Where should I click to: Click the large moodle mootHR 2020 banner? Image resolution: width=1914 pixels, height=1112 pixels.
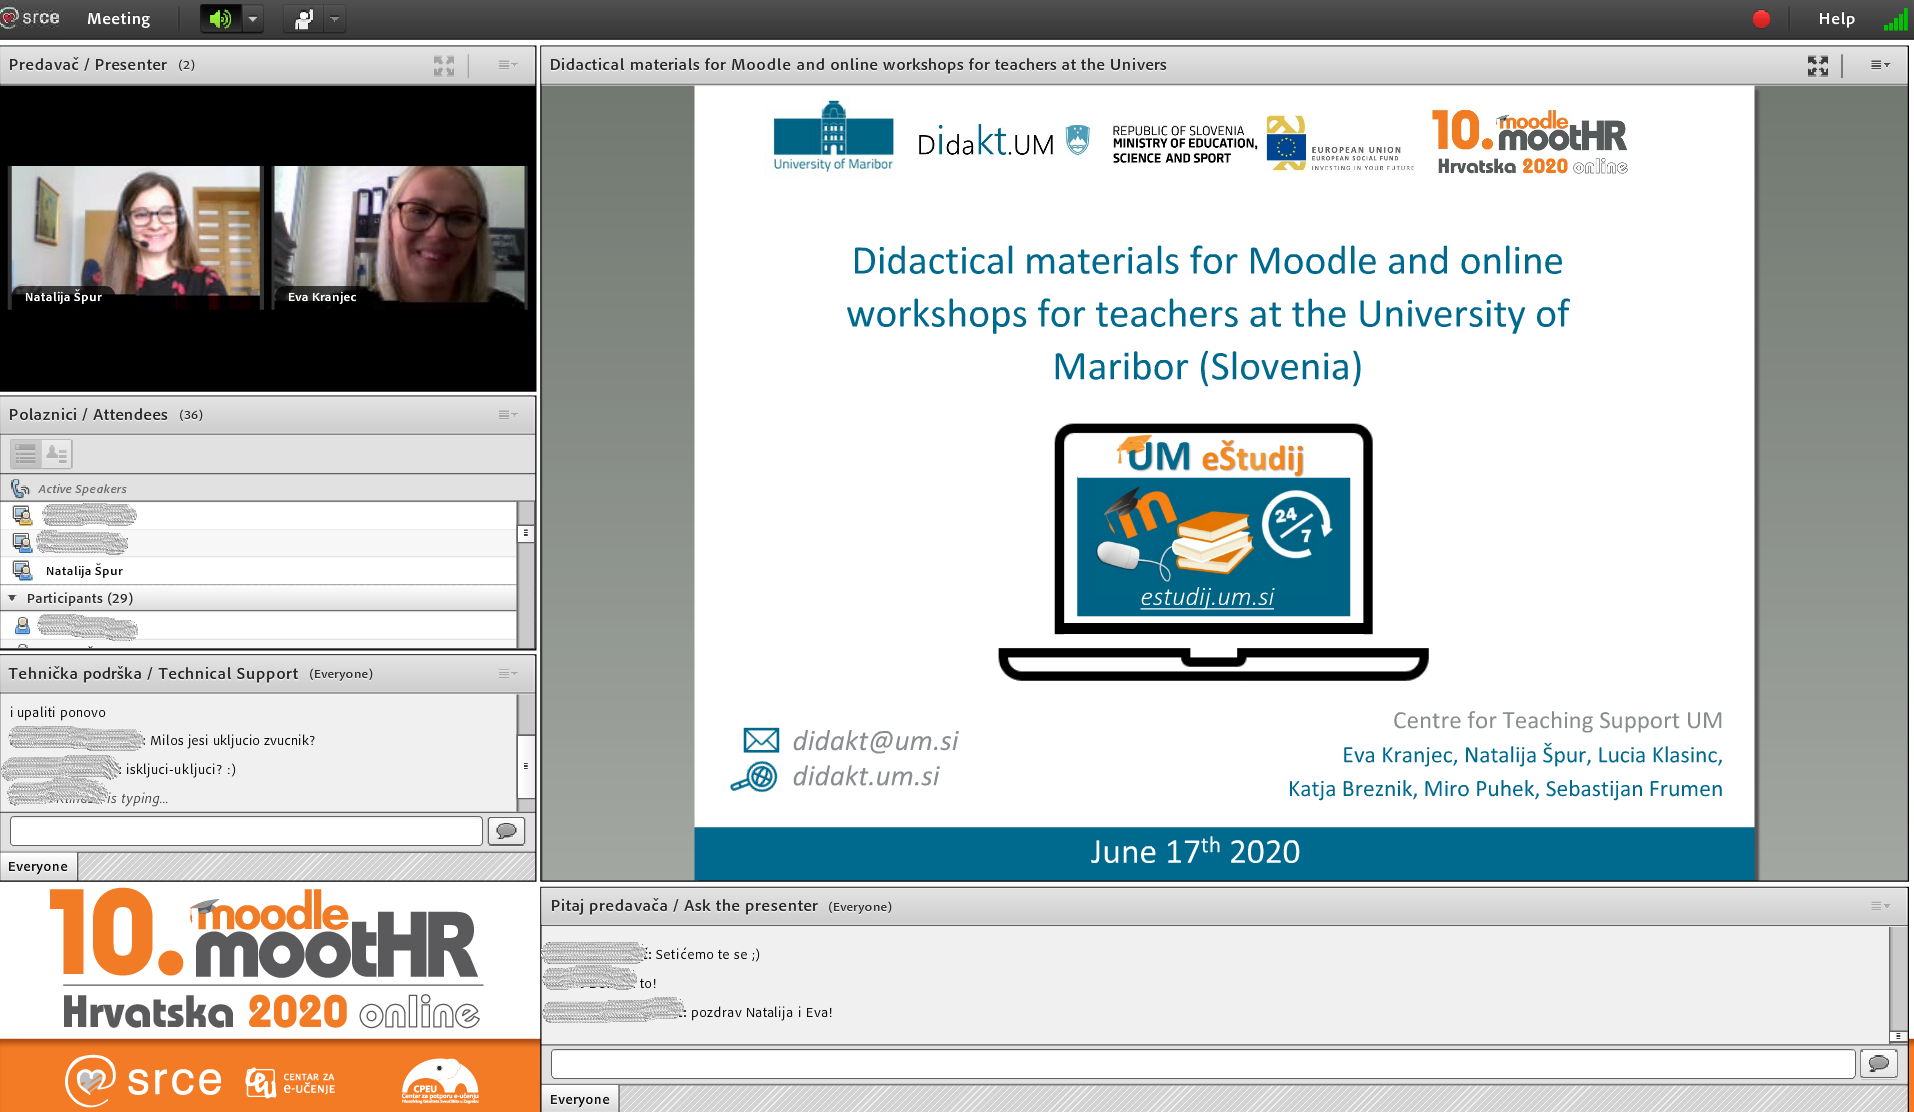pyautogui.click(x=268, y=960)
